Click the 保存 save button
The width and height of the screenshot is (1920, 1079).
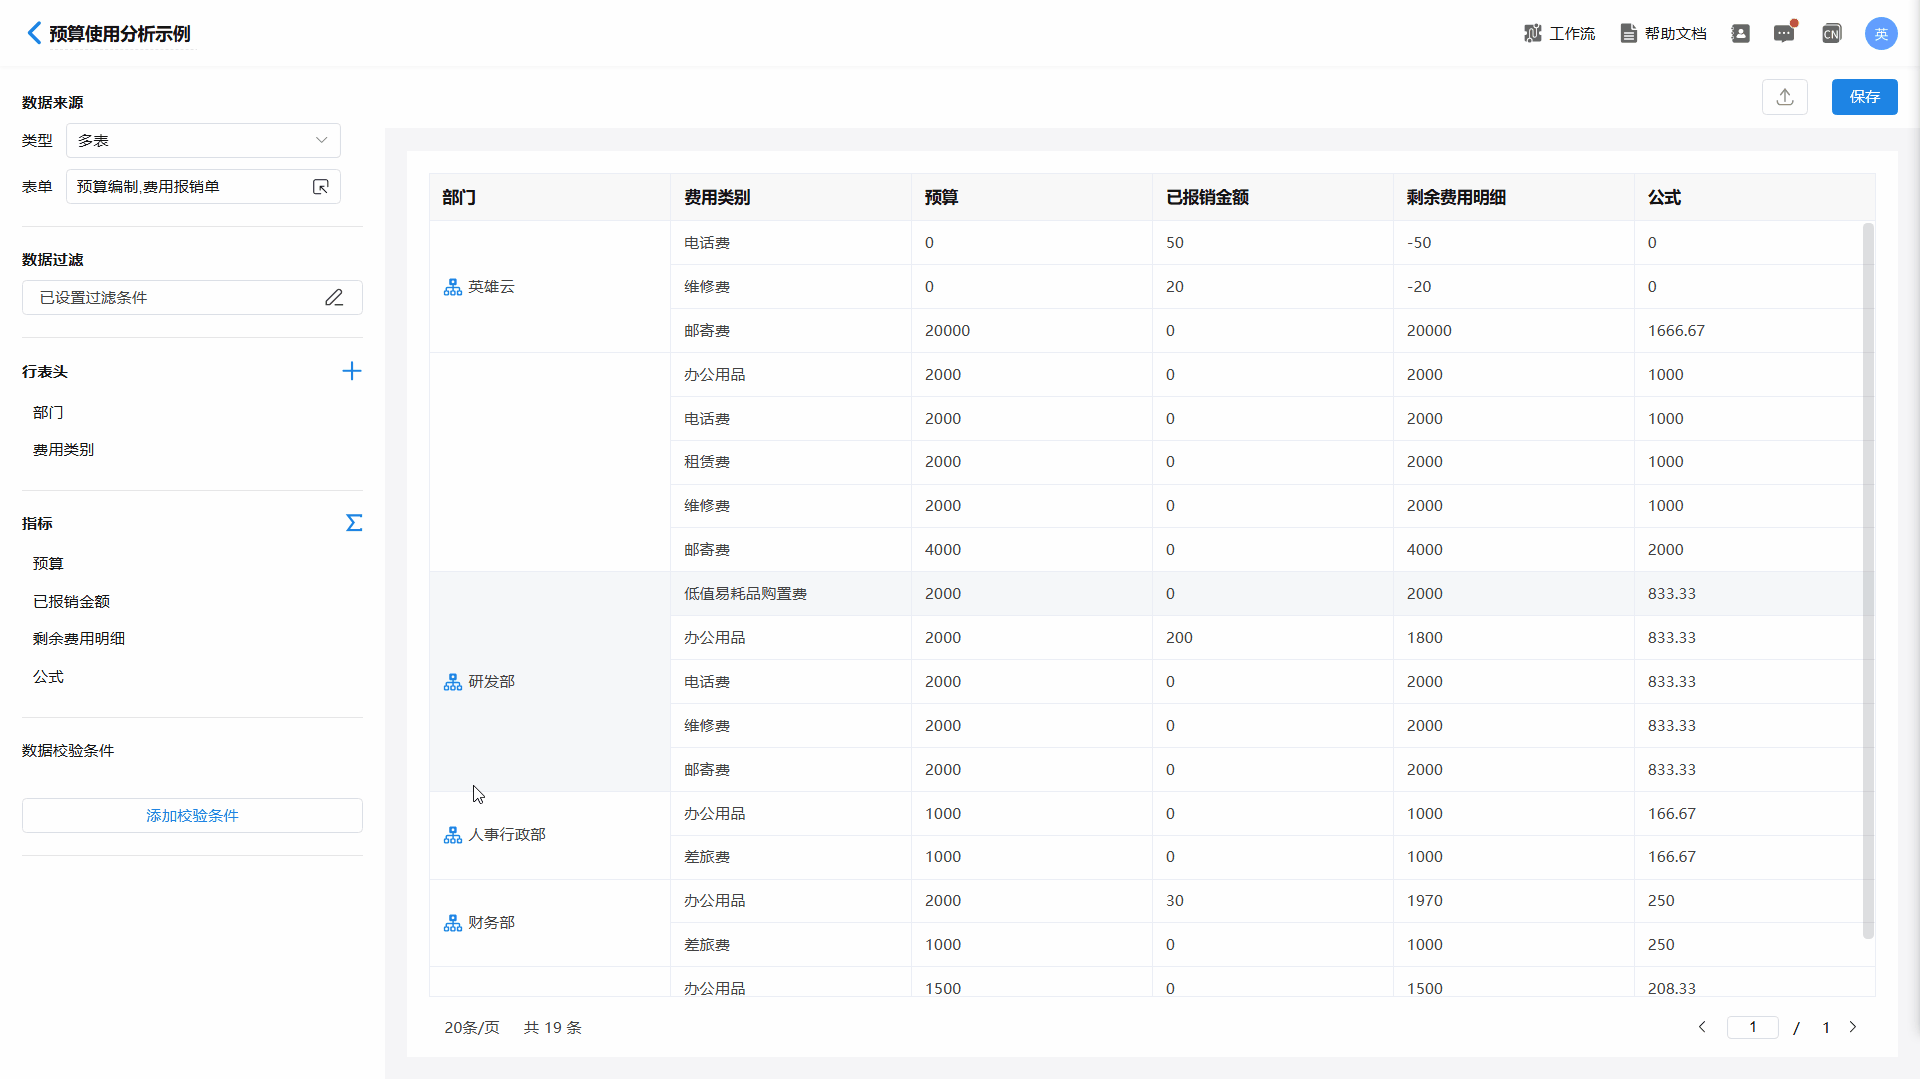[x=1864, y=97]
